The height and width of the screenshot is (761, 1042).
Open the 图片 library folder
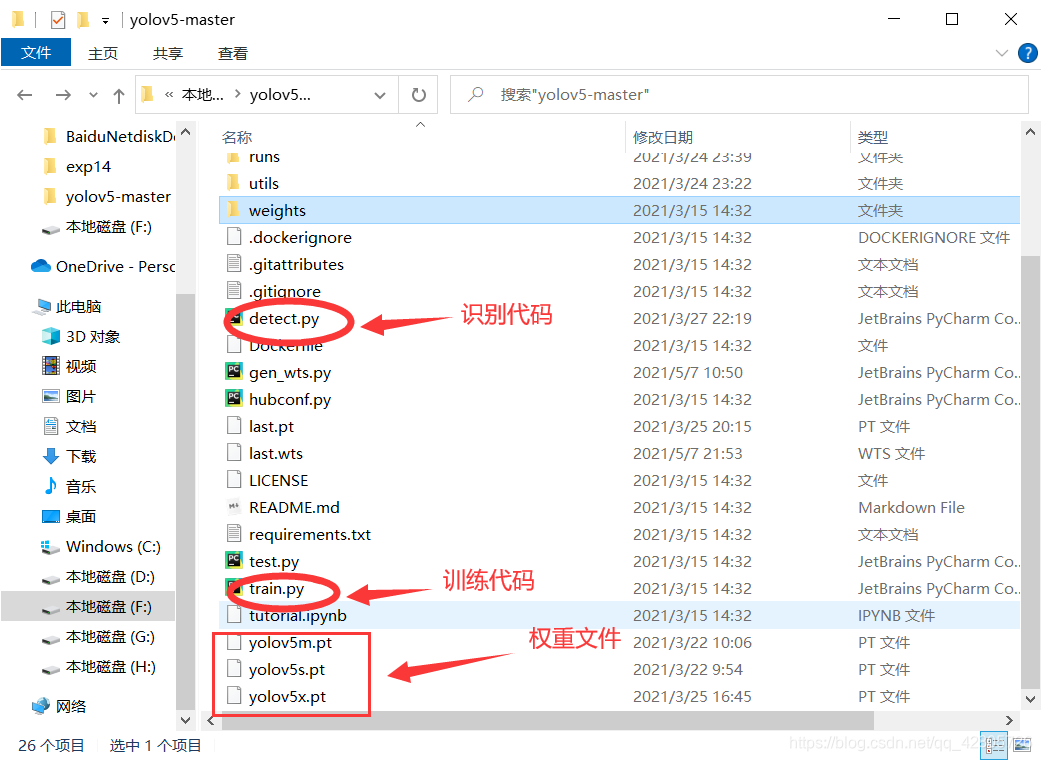coord(70,396)
